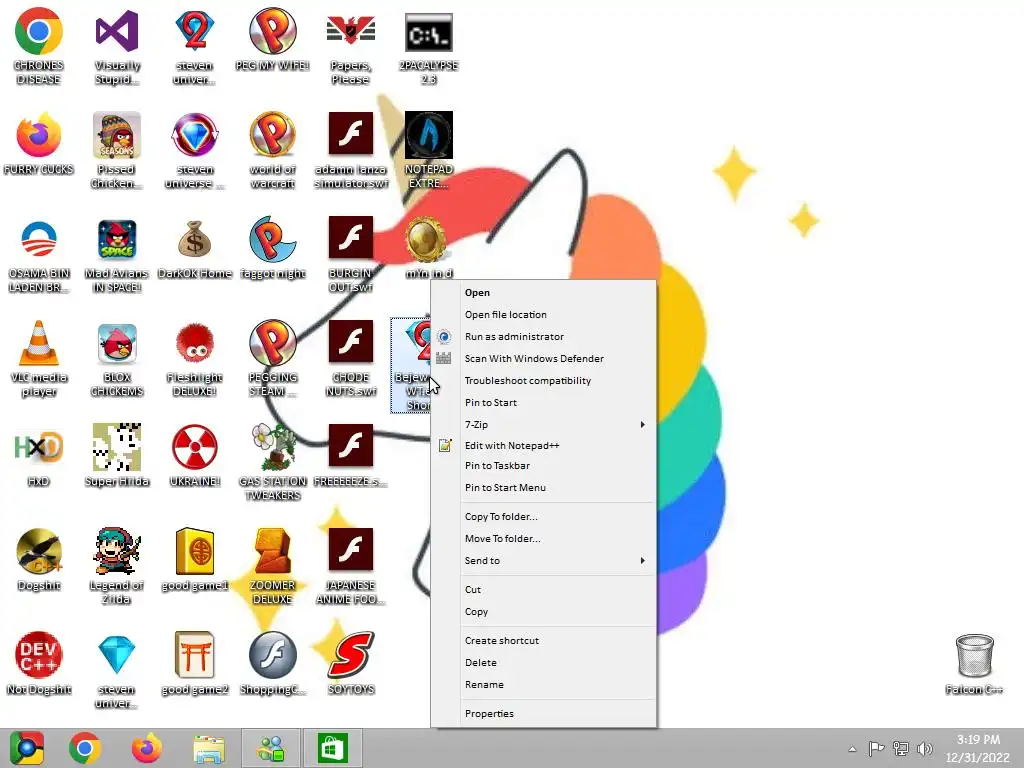Open the Mad Avians IN SPACE! icon
This screenshot has height=768, width=1024.
point(117,239)
